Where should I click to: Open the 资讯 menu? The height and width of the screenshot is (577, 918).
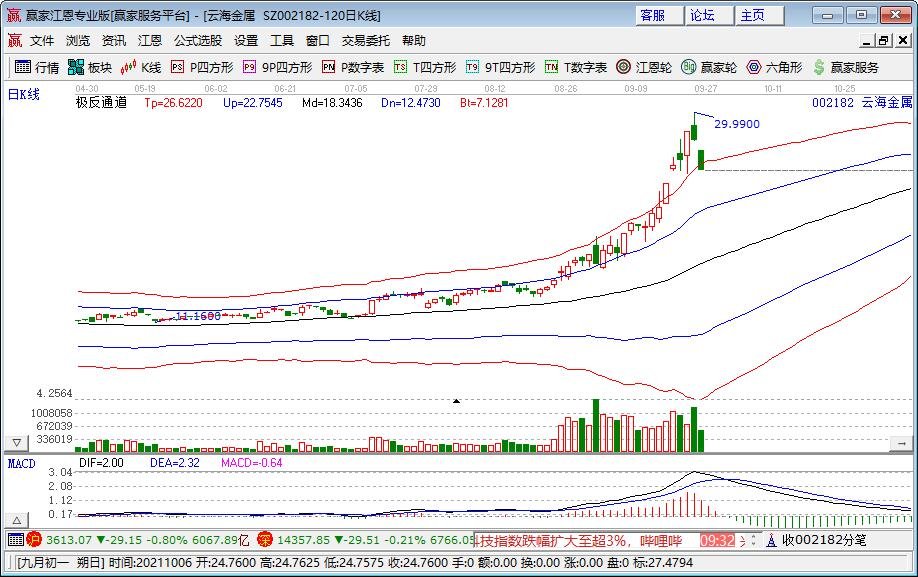[x=114, y=40]
